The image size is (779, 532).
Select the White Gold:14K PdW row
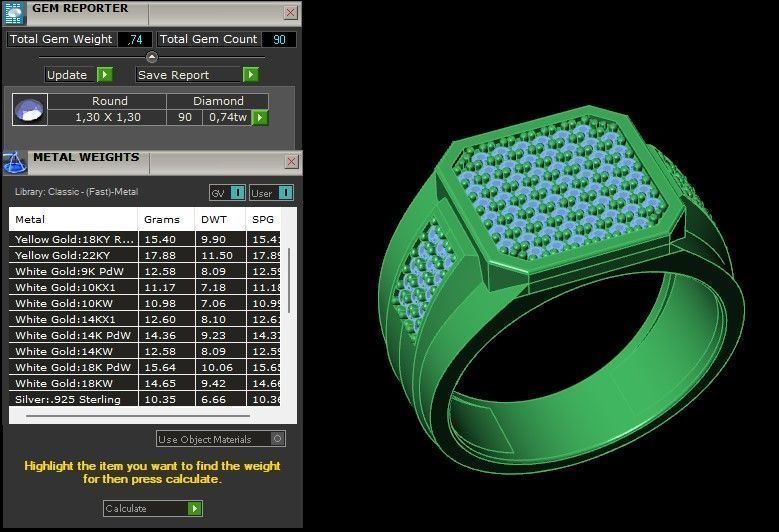(145, 335)
